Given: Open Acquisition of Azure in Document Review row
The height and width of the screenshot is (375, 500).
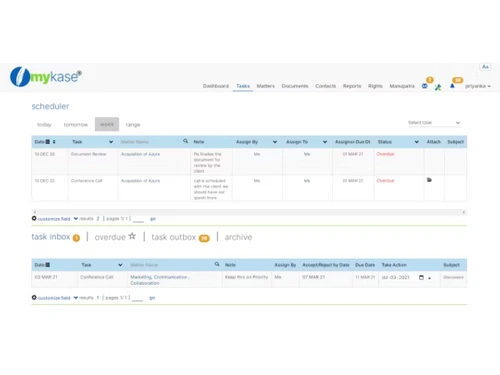Looking at the screenshot, I should pos(140,154).
